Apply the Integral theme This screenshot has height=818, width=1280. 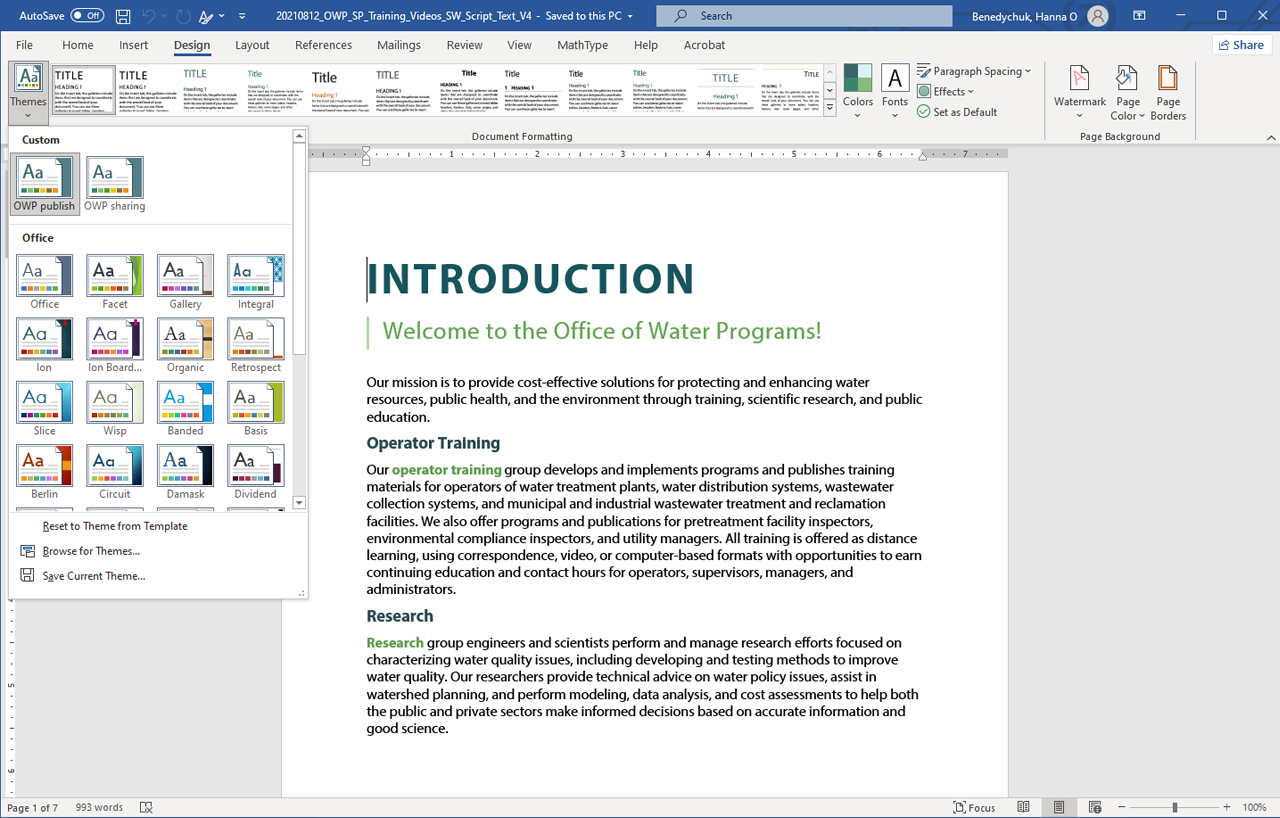click(256, 282)
